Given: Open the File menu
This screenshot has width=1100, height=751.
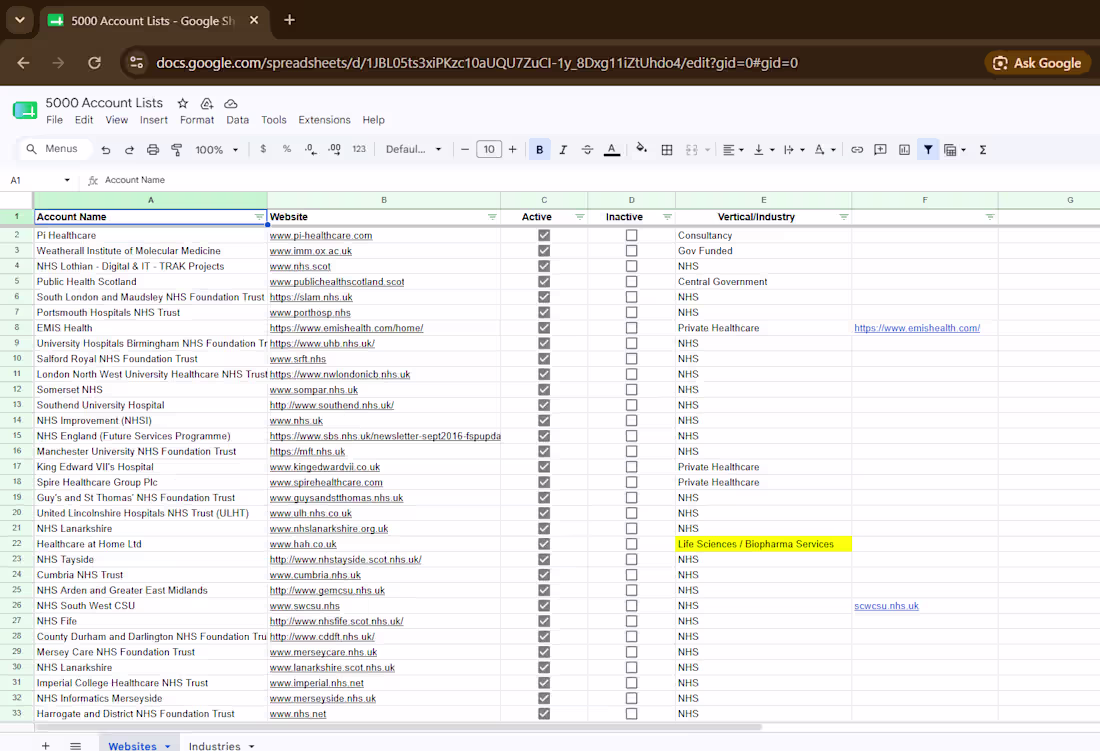Looking at the screenshot, I should tap(54, 120).
